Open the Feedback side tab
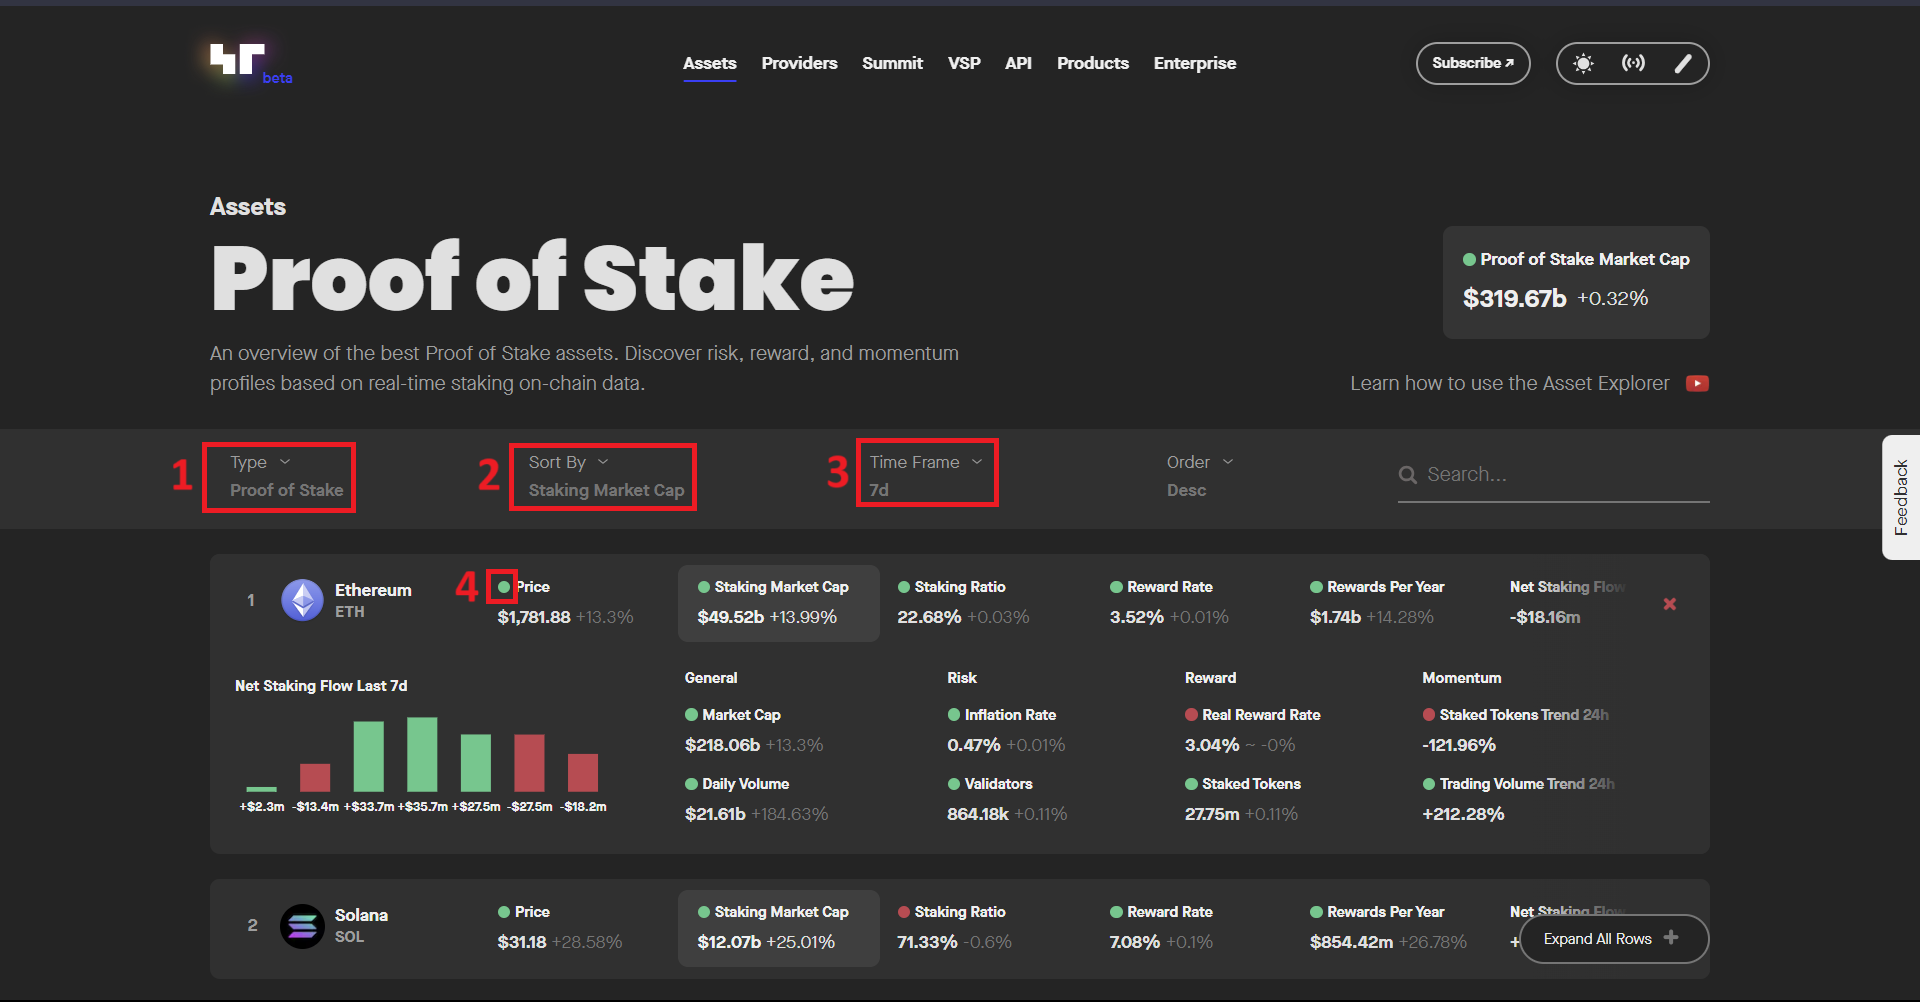1920x1002 pixels. click(x=1900, y=497)
